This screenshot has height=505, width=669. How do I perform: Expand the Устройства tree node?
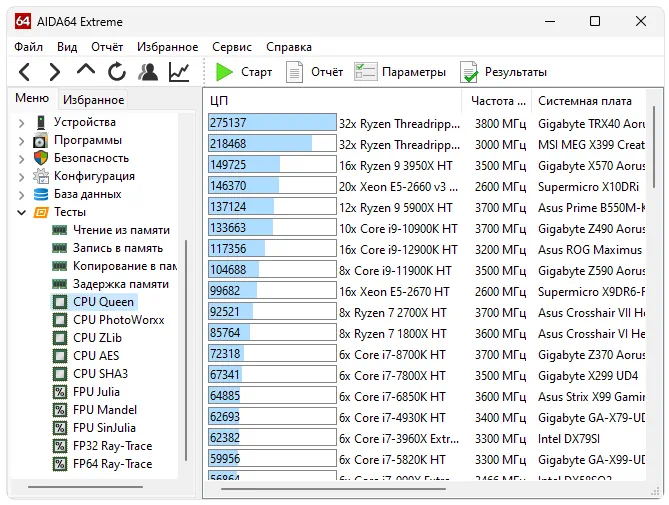21,123
